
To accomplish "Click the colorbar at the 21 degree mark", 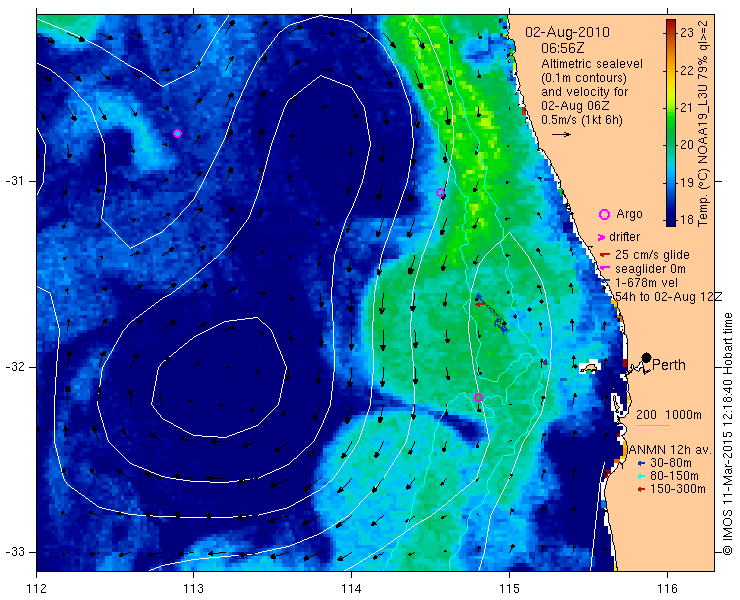I will (671, 108).
